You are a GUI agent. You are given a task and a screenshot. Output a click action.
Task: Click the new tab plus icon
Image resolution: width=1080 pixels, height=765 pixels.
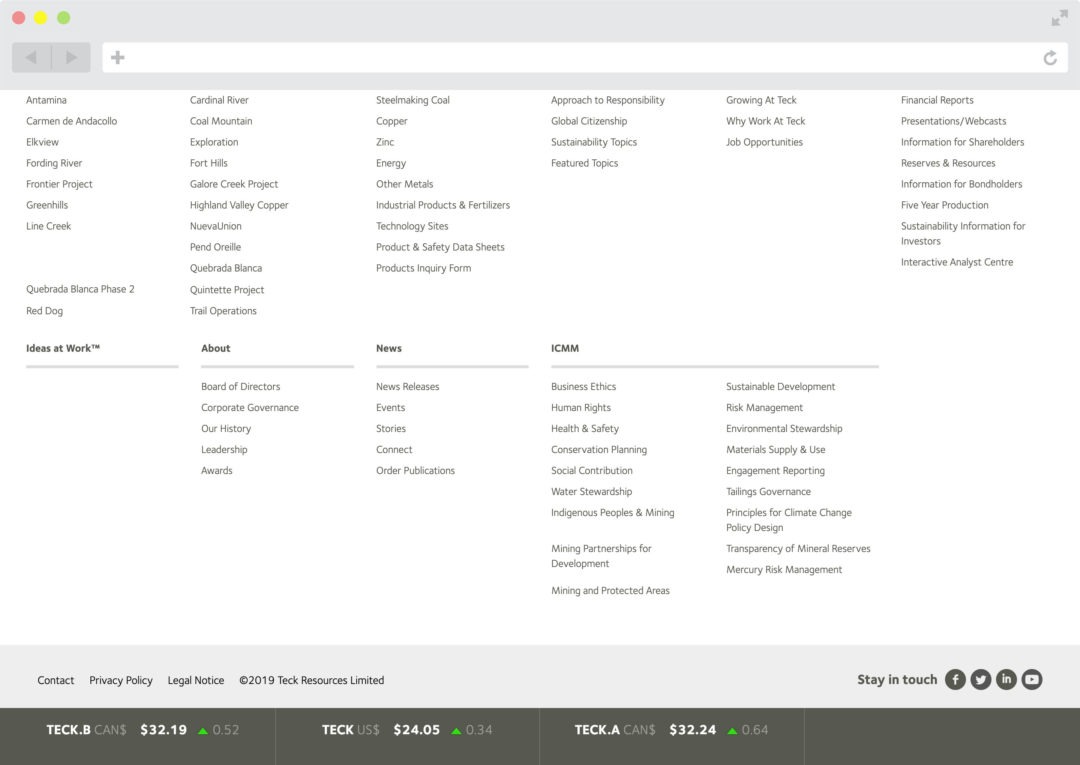pos(117,57)
